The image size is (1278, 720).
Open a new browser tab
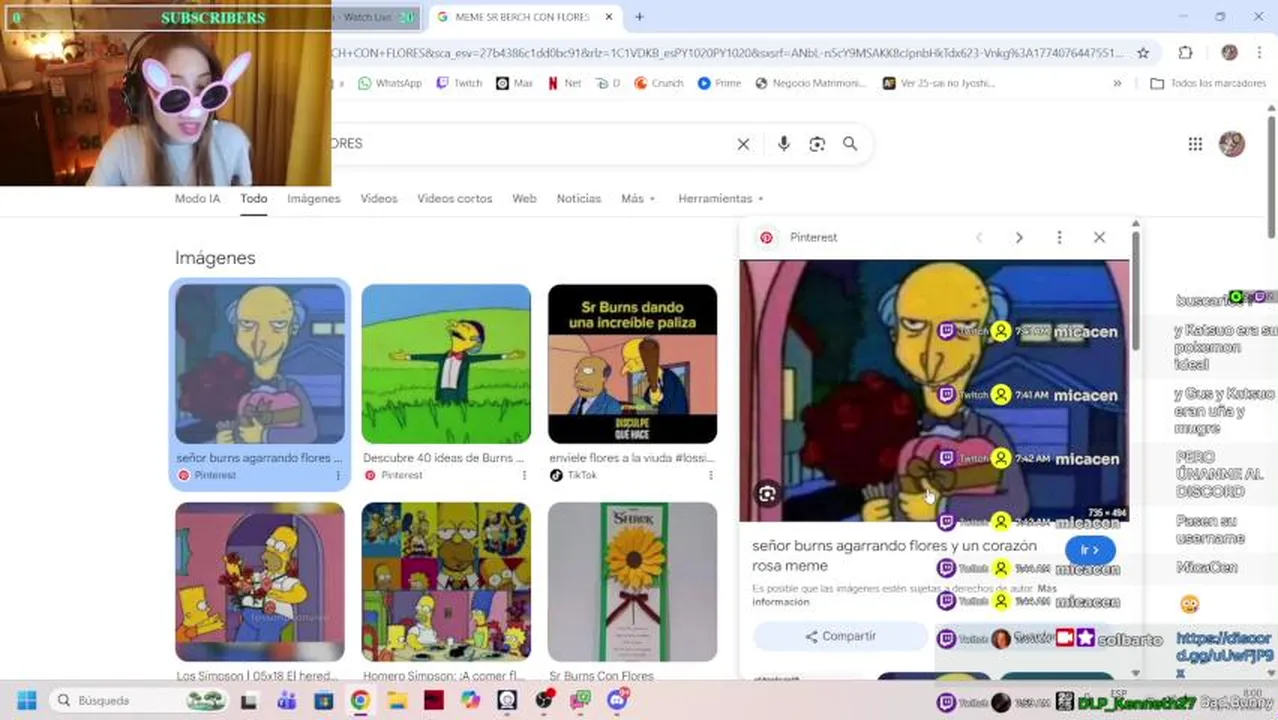point(639,17)
